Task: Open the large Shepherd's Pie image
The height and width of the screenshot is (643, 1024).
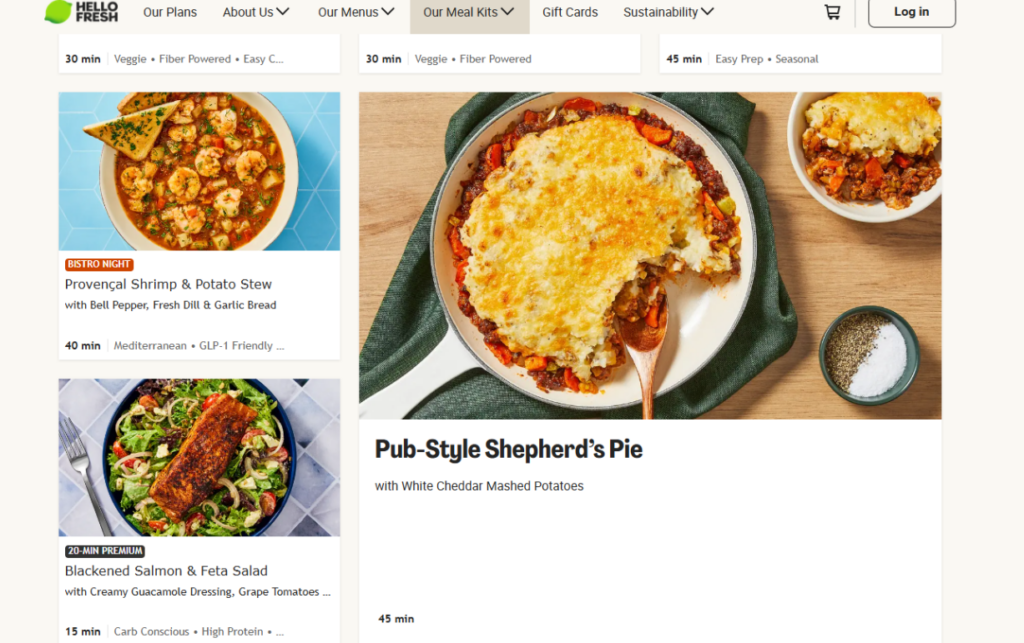Action: pos(650,255)
